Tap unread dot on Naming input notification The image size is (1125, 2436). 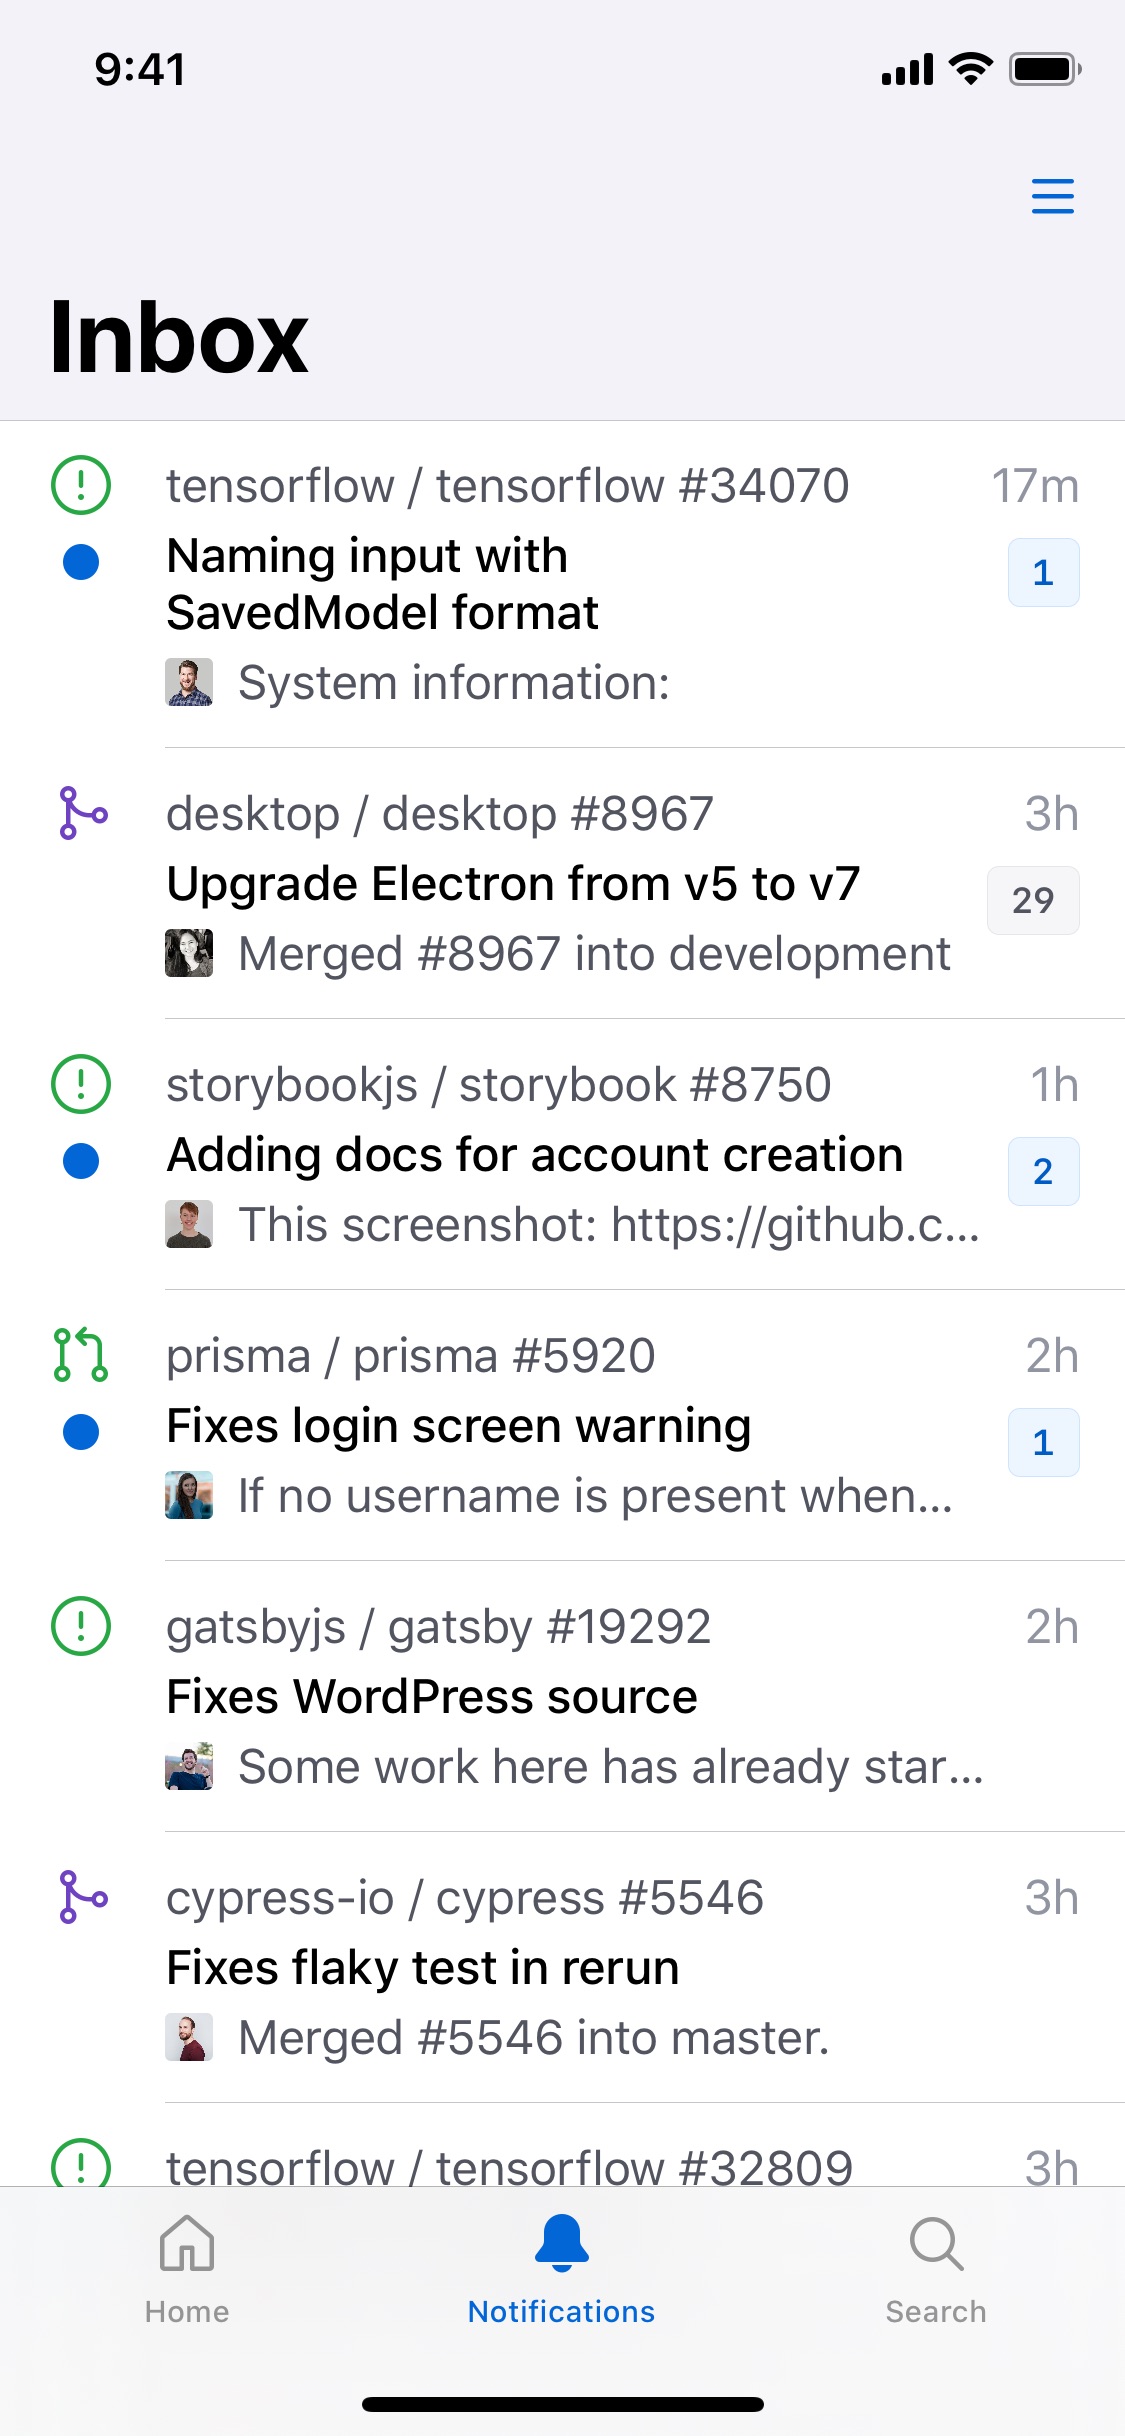point(81,561)
